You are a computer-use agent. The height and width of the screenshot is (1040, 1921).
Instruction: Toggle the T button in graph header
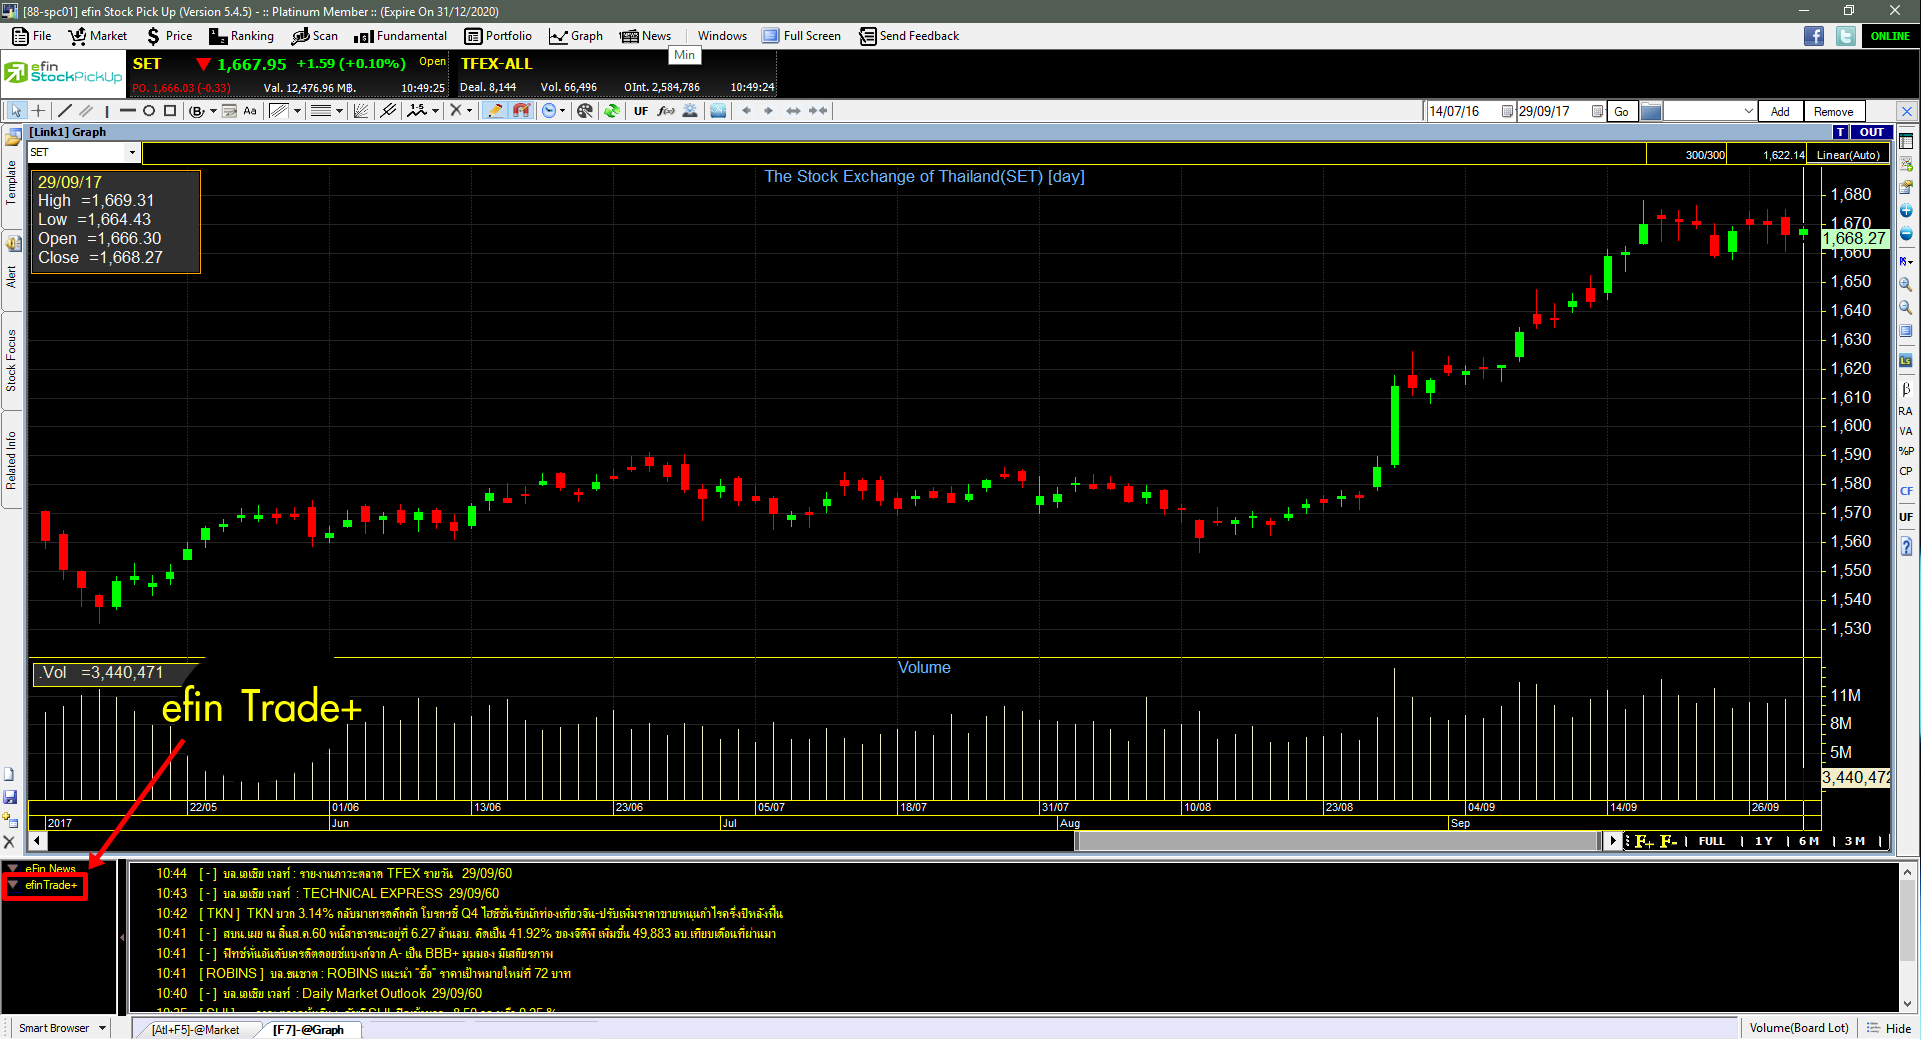click(1840, 132)
